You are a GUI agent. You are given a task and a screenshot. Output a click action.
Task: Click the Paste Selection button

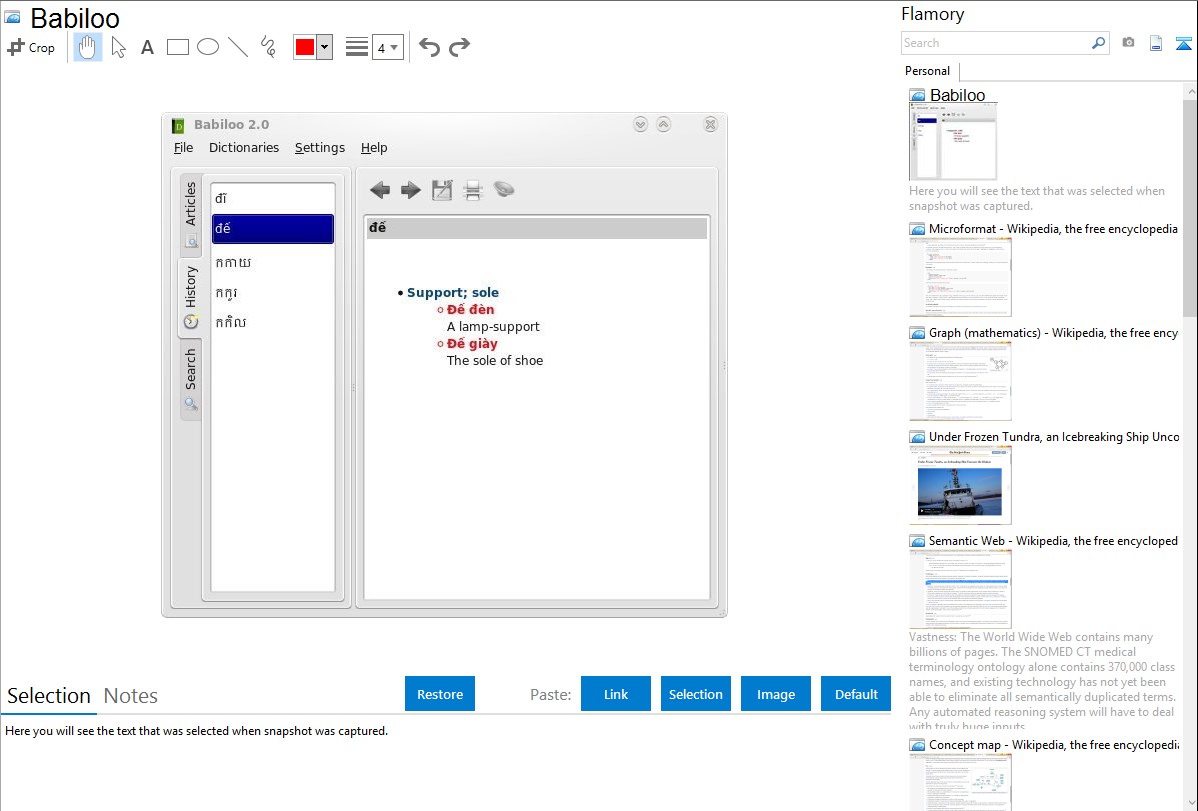(695, 694)
